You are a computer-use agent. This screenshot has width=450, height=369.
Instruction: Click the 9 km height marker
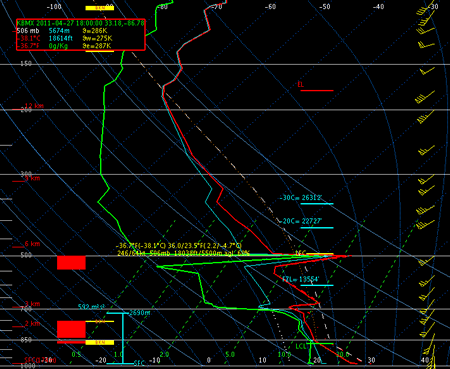(33, 178)
